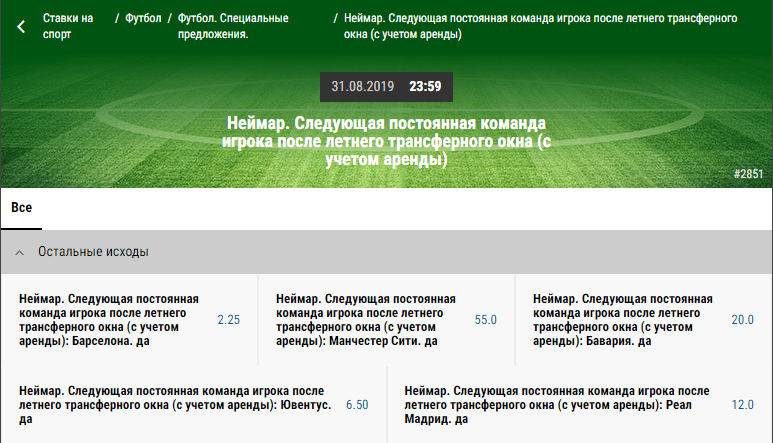Bet on Барселона at odds 2.25
The height and width of the screenshot is (443, 773).
(229, 320)
